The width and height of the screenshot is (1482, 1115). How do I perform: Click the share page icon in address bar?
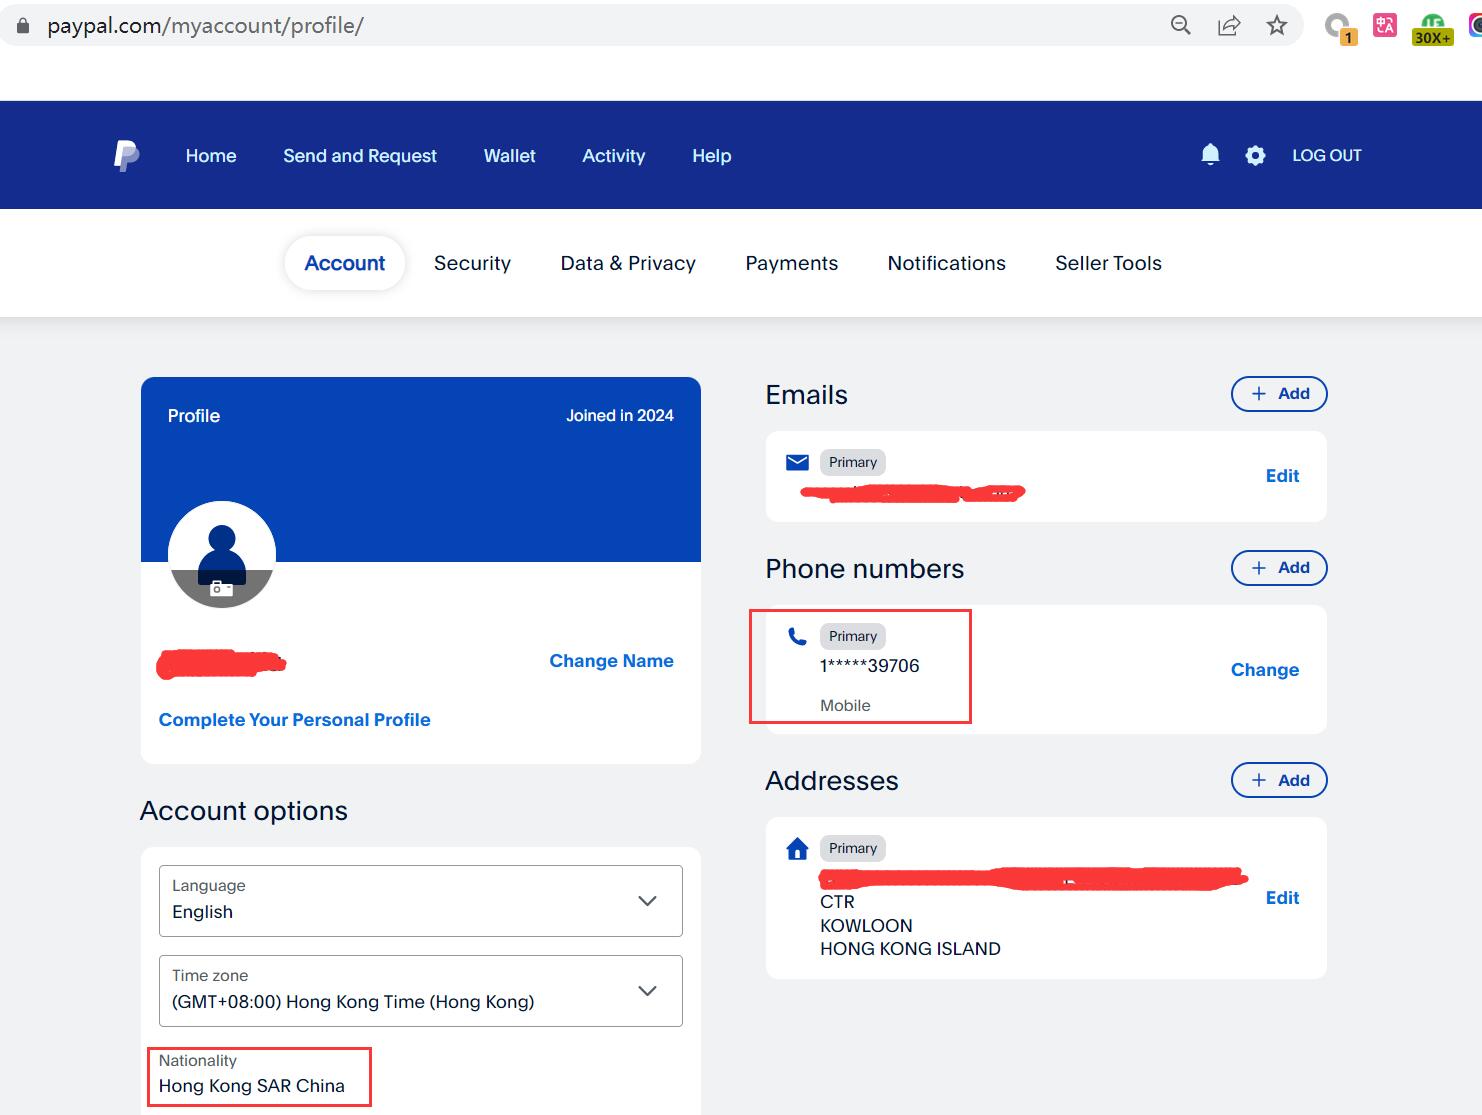coord(1228,26)
